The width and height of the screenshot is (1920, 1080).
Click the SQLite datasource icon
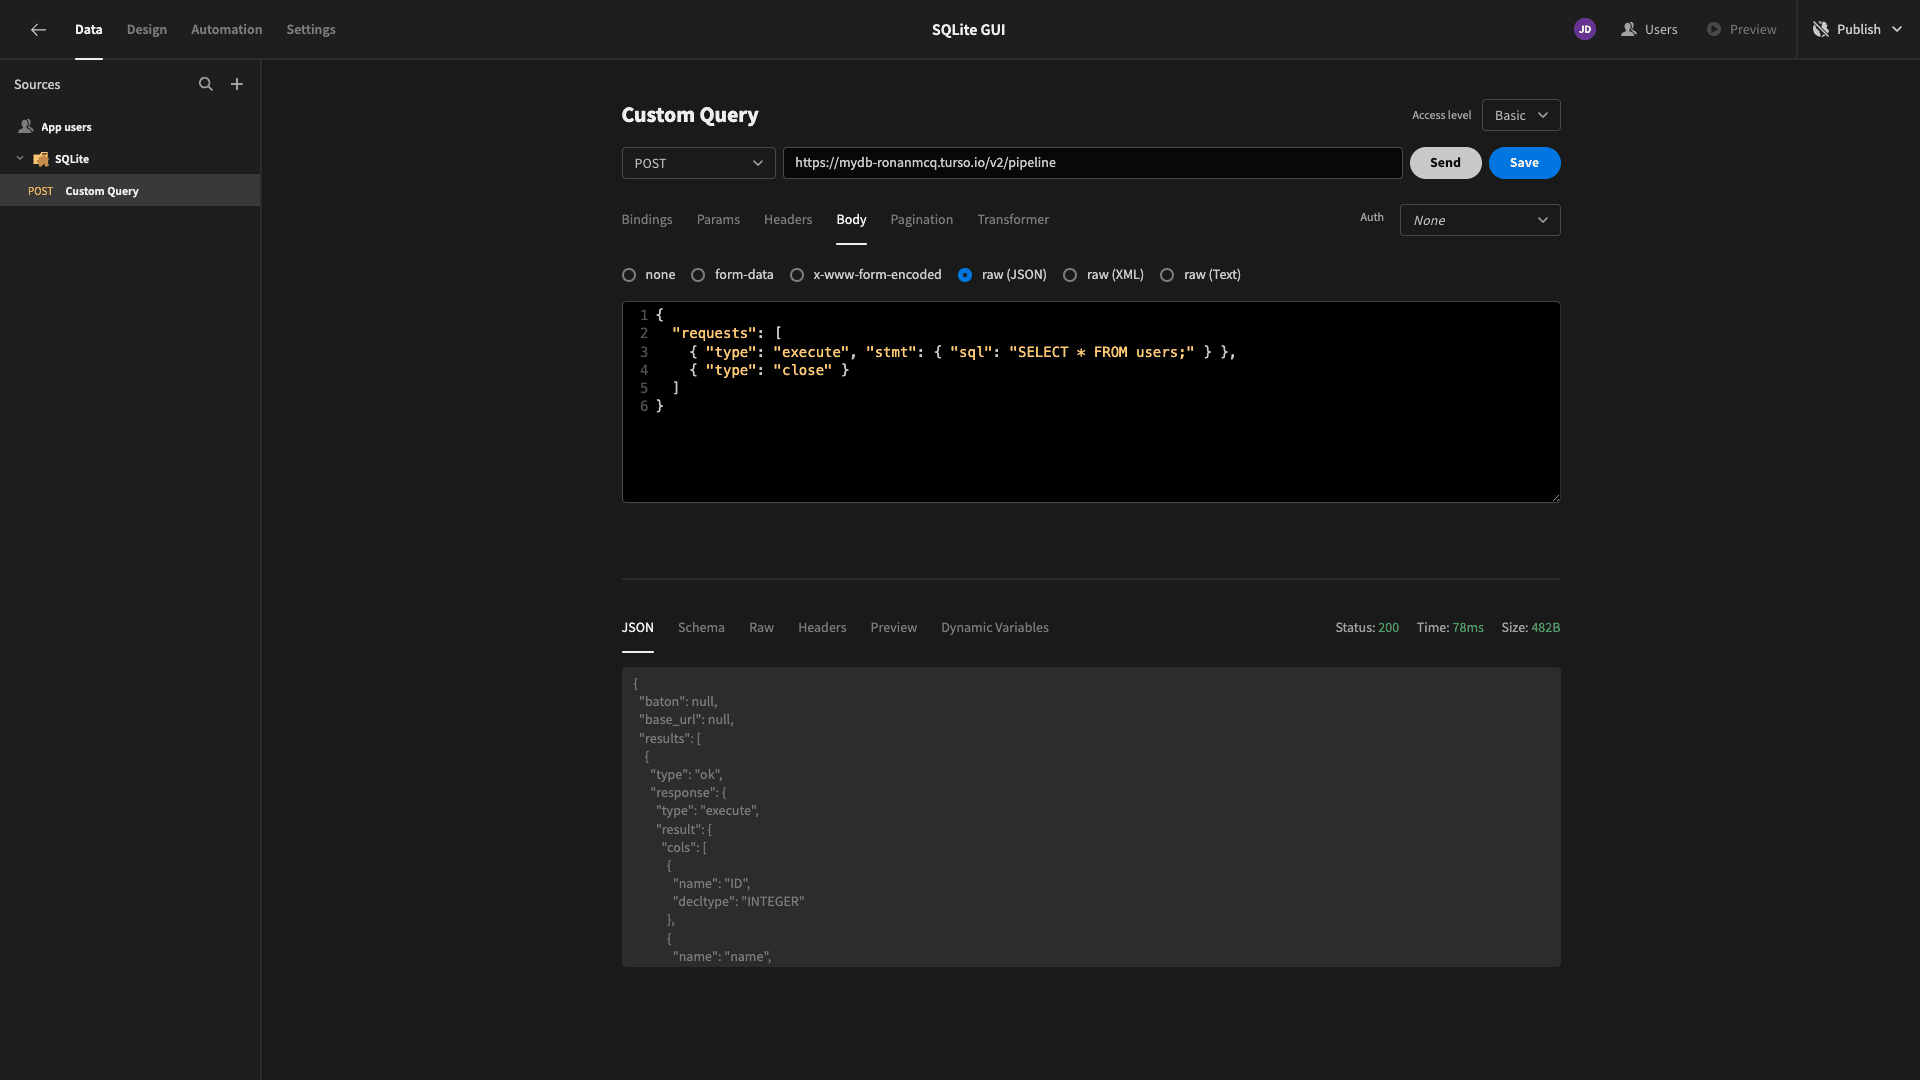(x=41, y=159)
